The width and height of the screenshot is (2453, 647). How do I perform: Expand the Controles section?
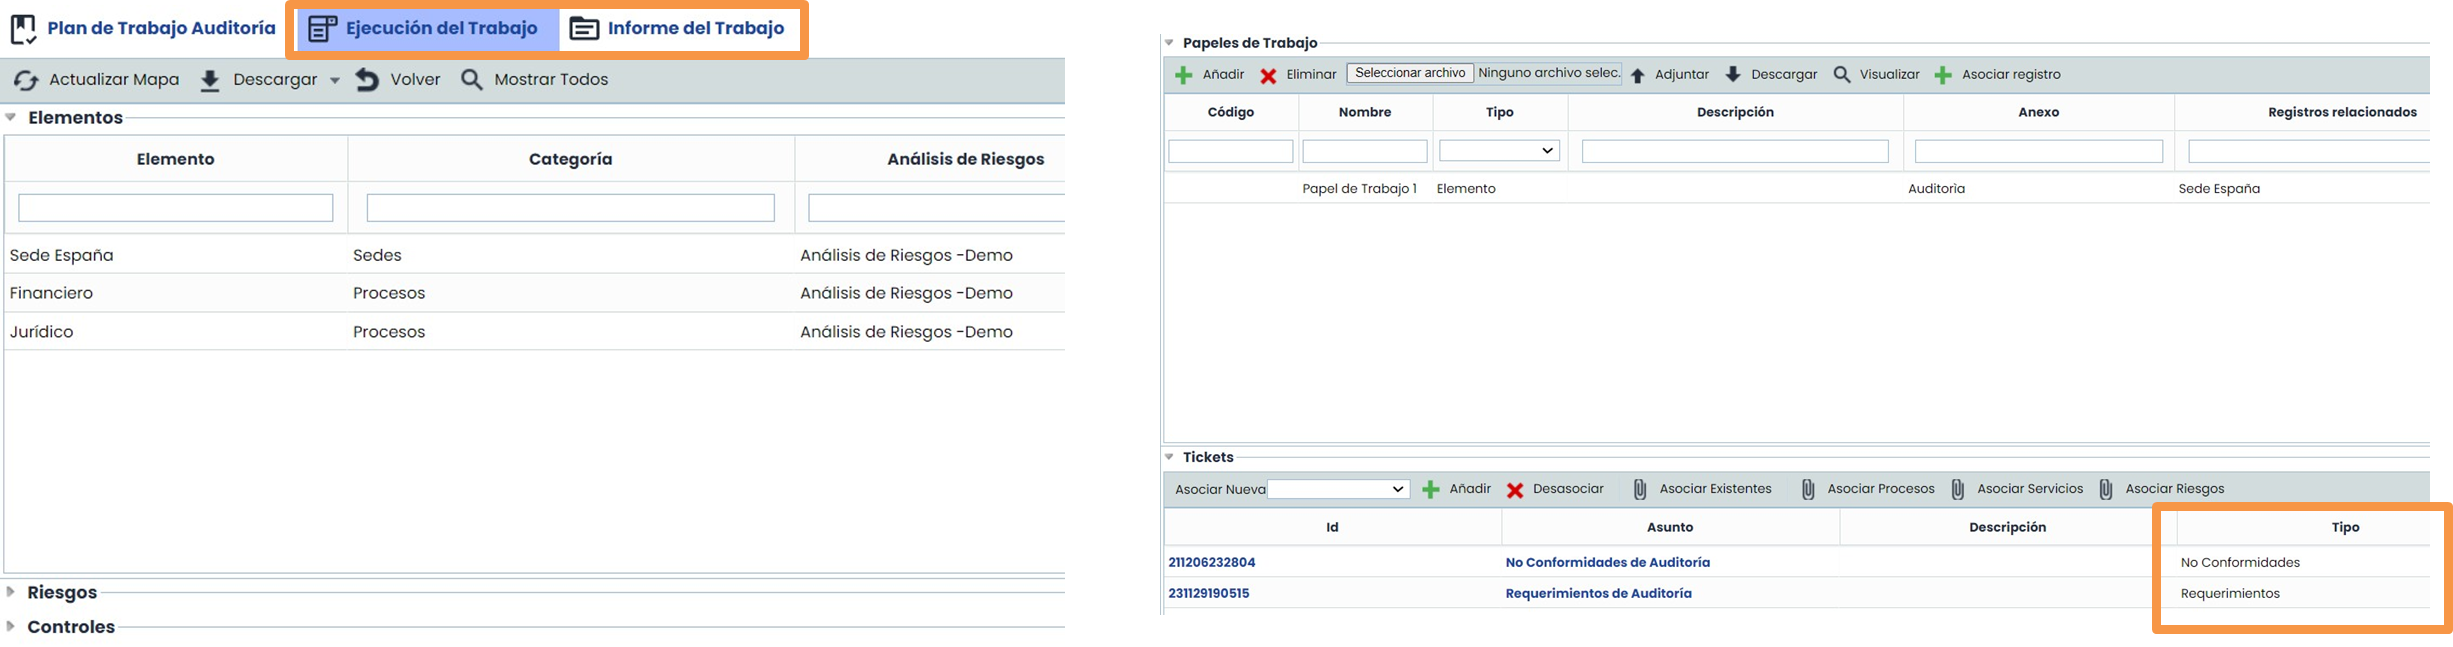tap(11, 627)
